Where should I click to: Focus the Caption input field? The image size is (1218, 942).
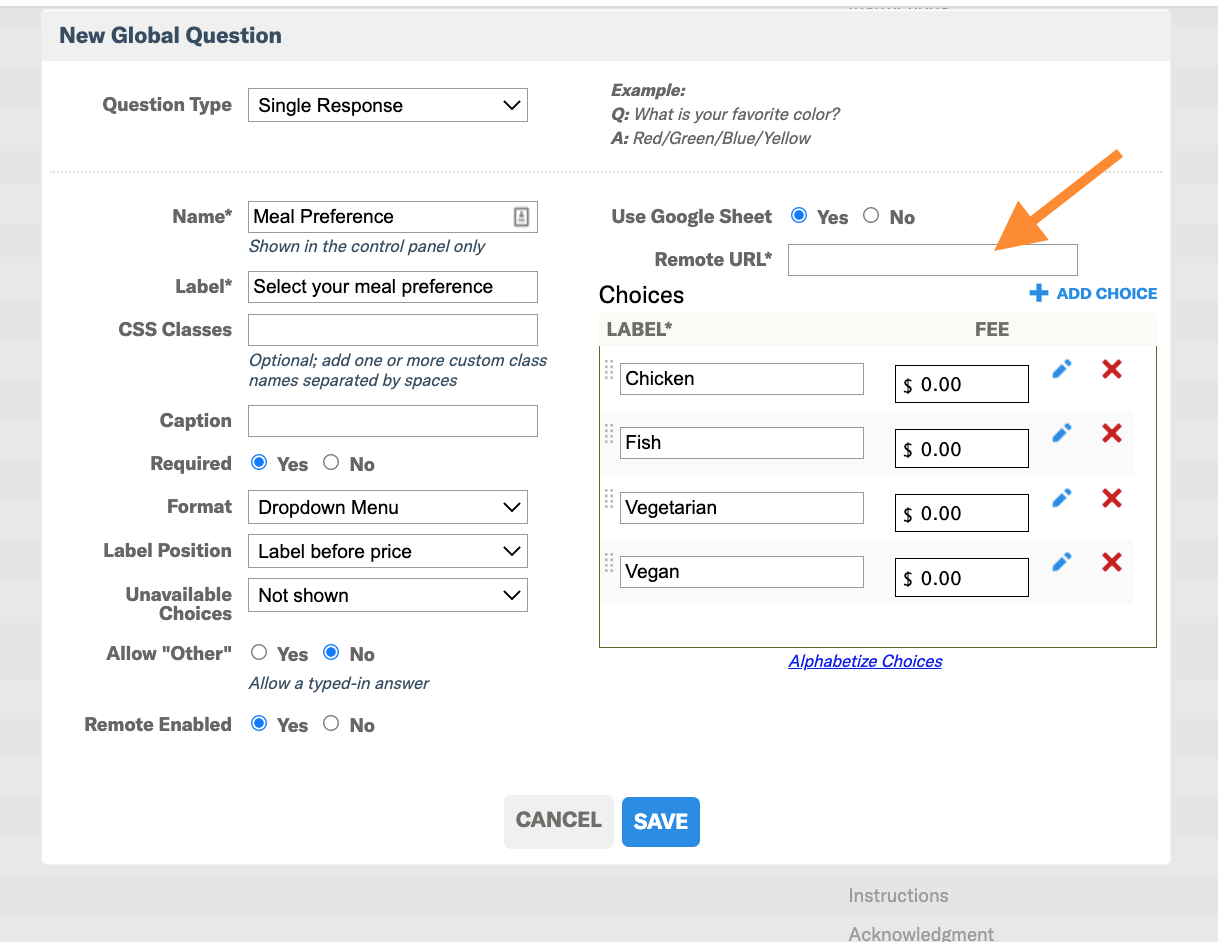click(x=393, y=421)
